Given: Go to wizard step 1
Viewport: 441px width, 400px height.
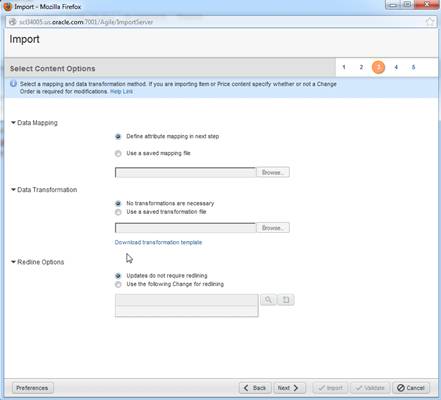Looking at the screenshot, I should (x=344, y=67).
